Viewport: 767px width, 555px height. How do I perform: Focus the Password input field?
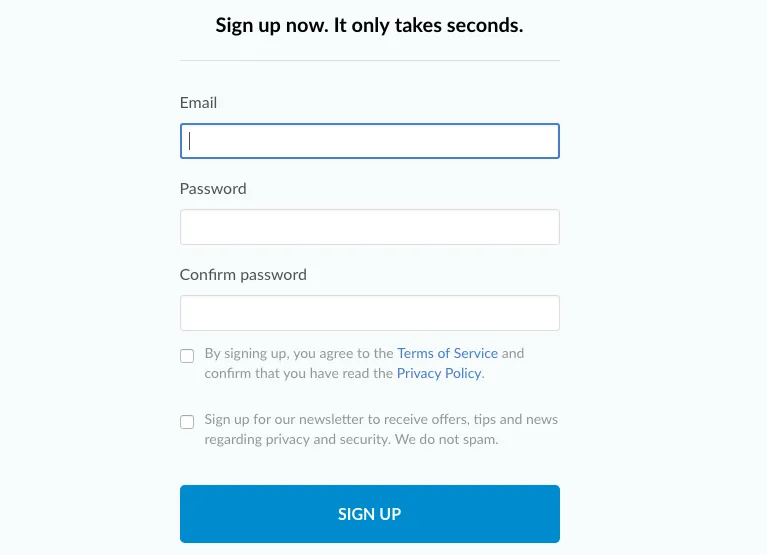370,227
